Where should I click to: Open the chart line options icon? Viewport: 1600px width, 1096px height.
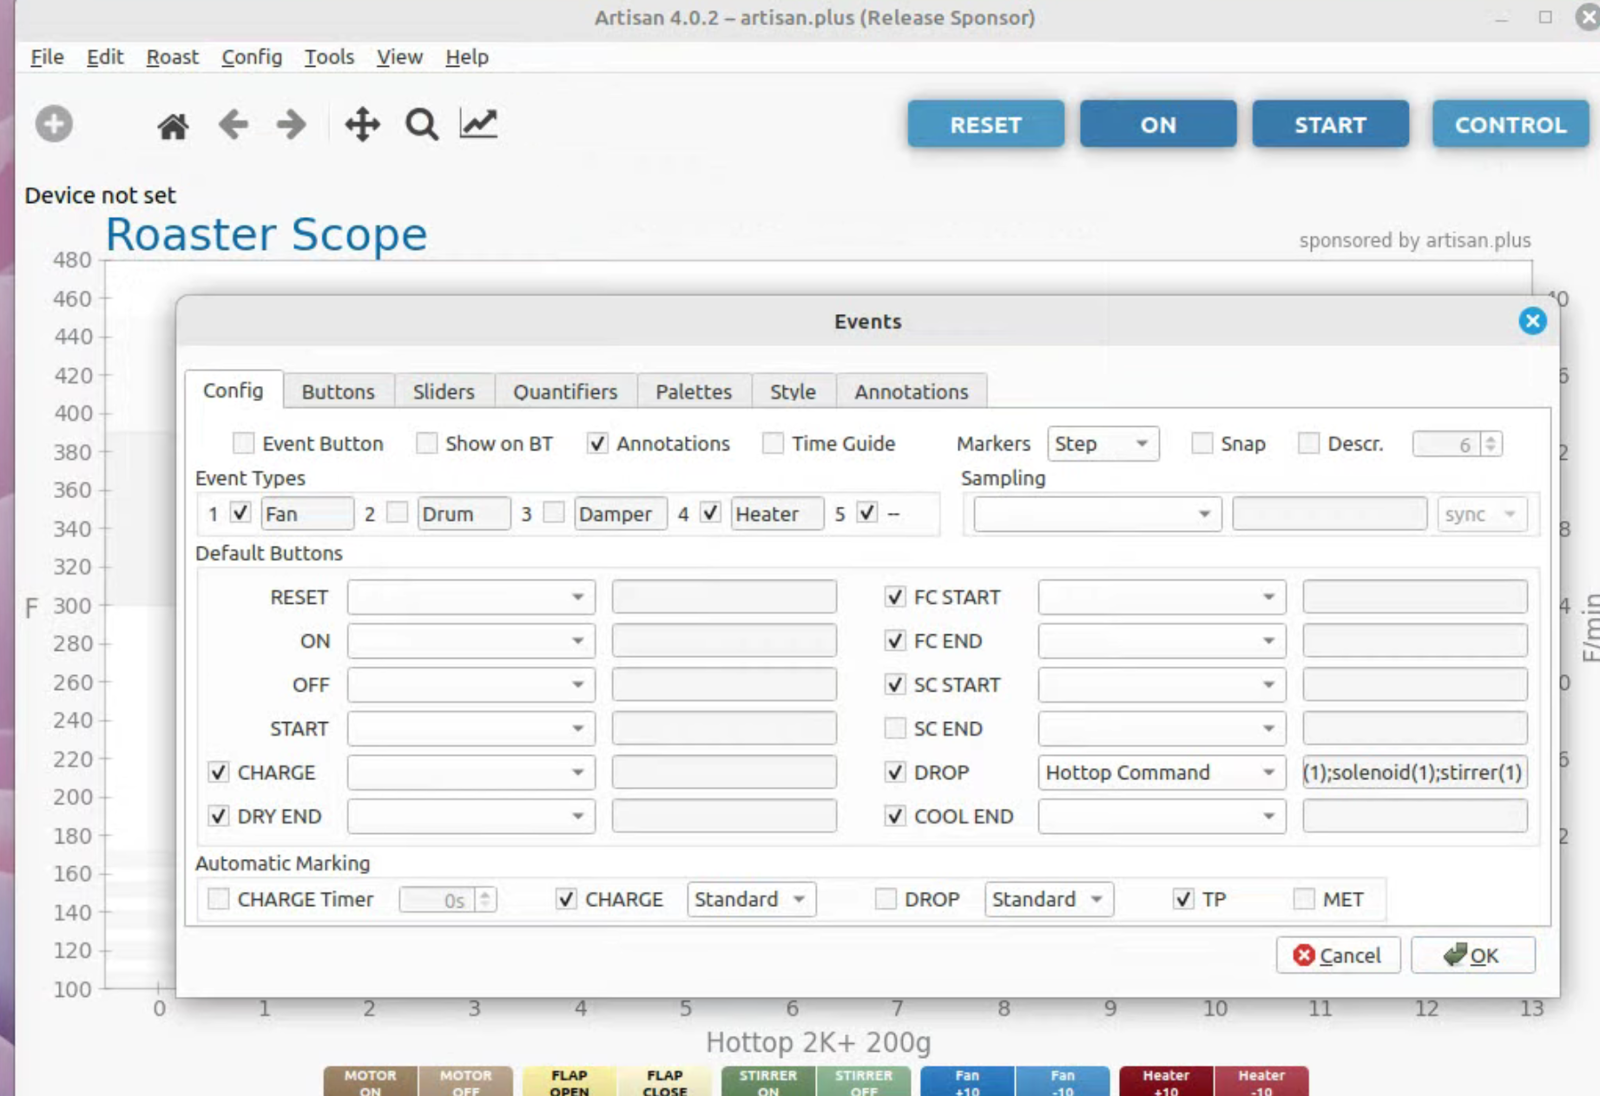[478, 124]
